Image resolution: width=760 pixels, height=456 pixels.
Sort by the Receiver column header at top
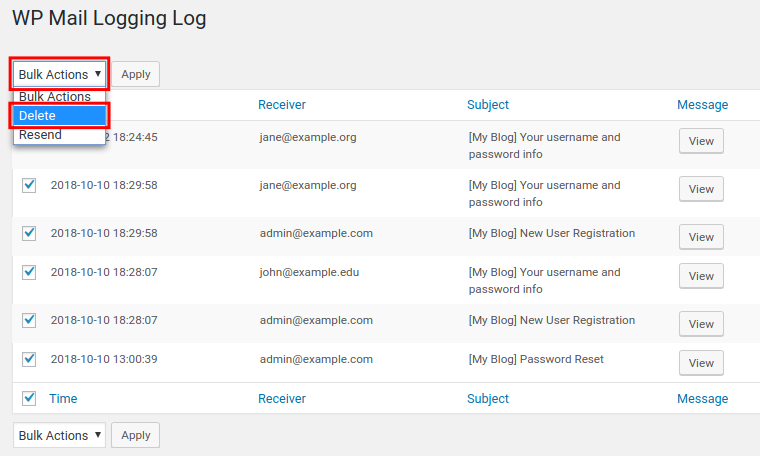click(281, 105)
